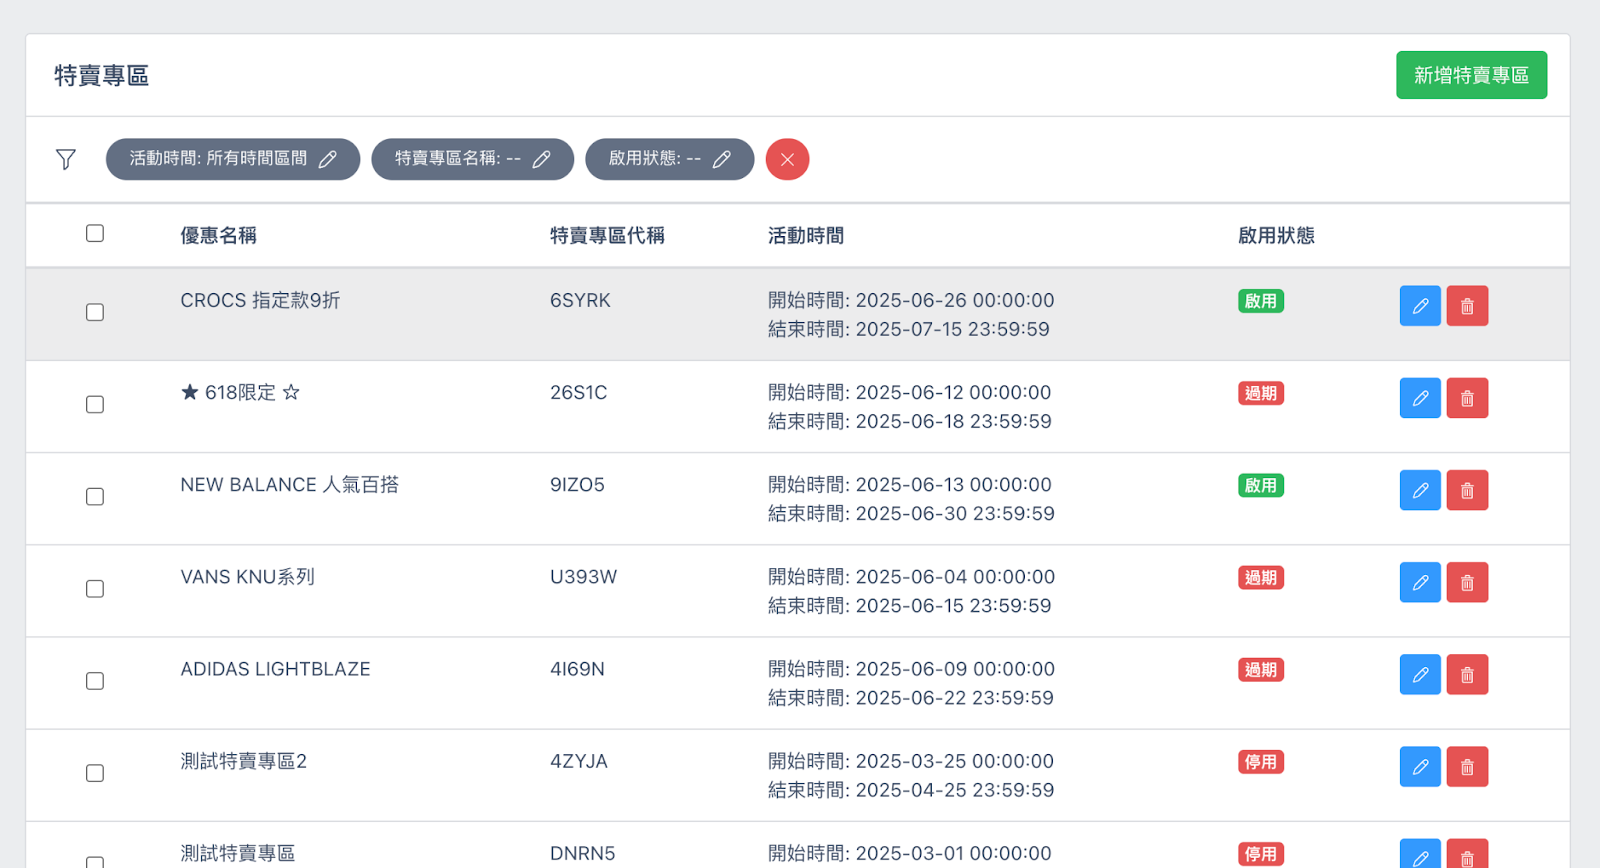Viewport: 1600px width, 868px height.
Task: Check the 測試特賣專區2 row checkbox
Action: 95,773
